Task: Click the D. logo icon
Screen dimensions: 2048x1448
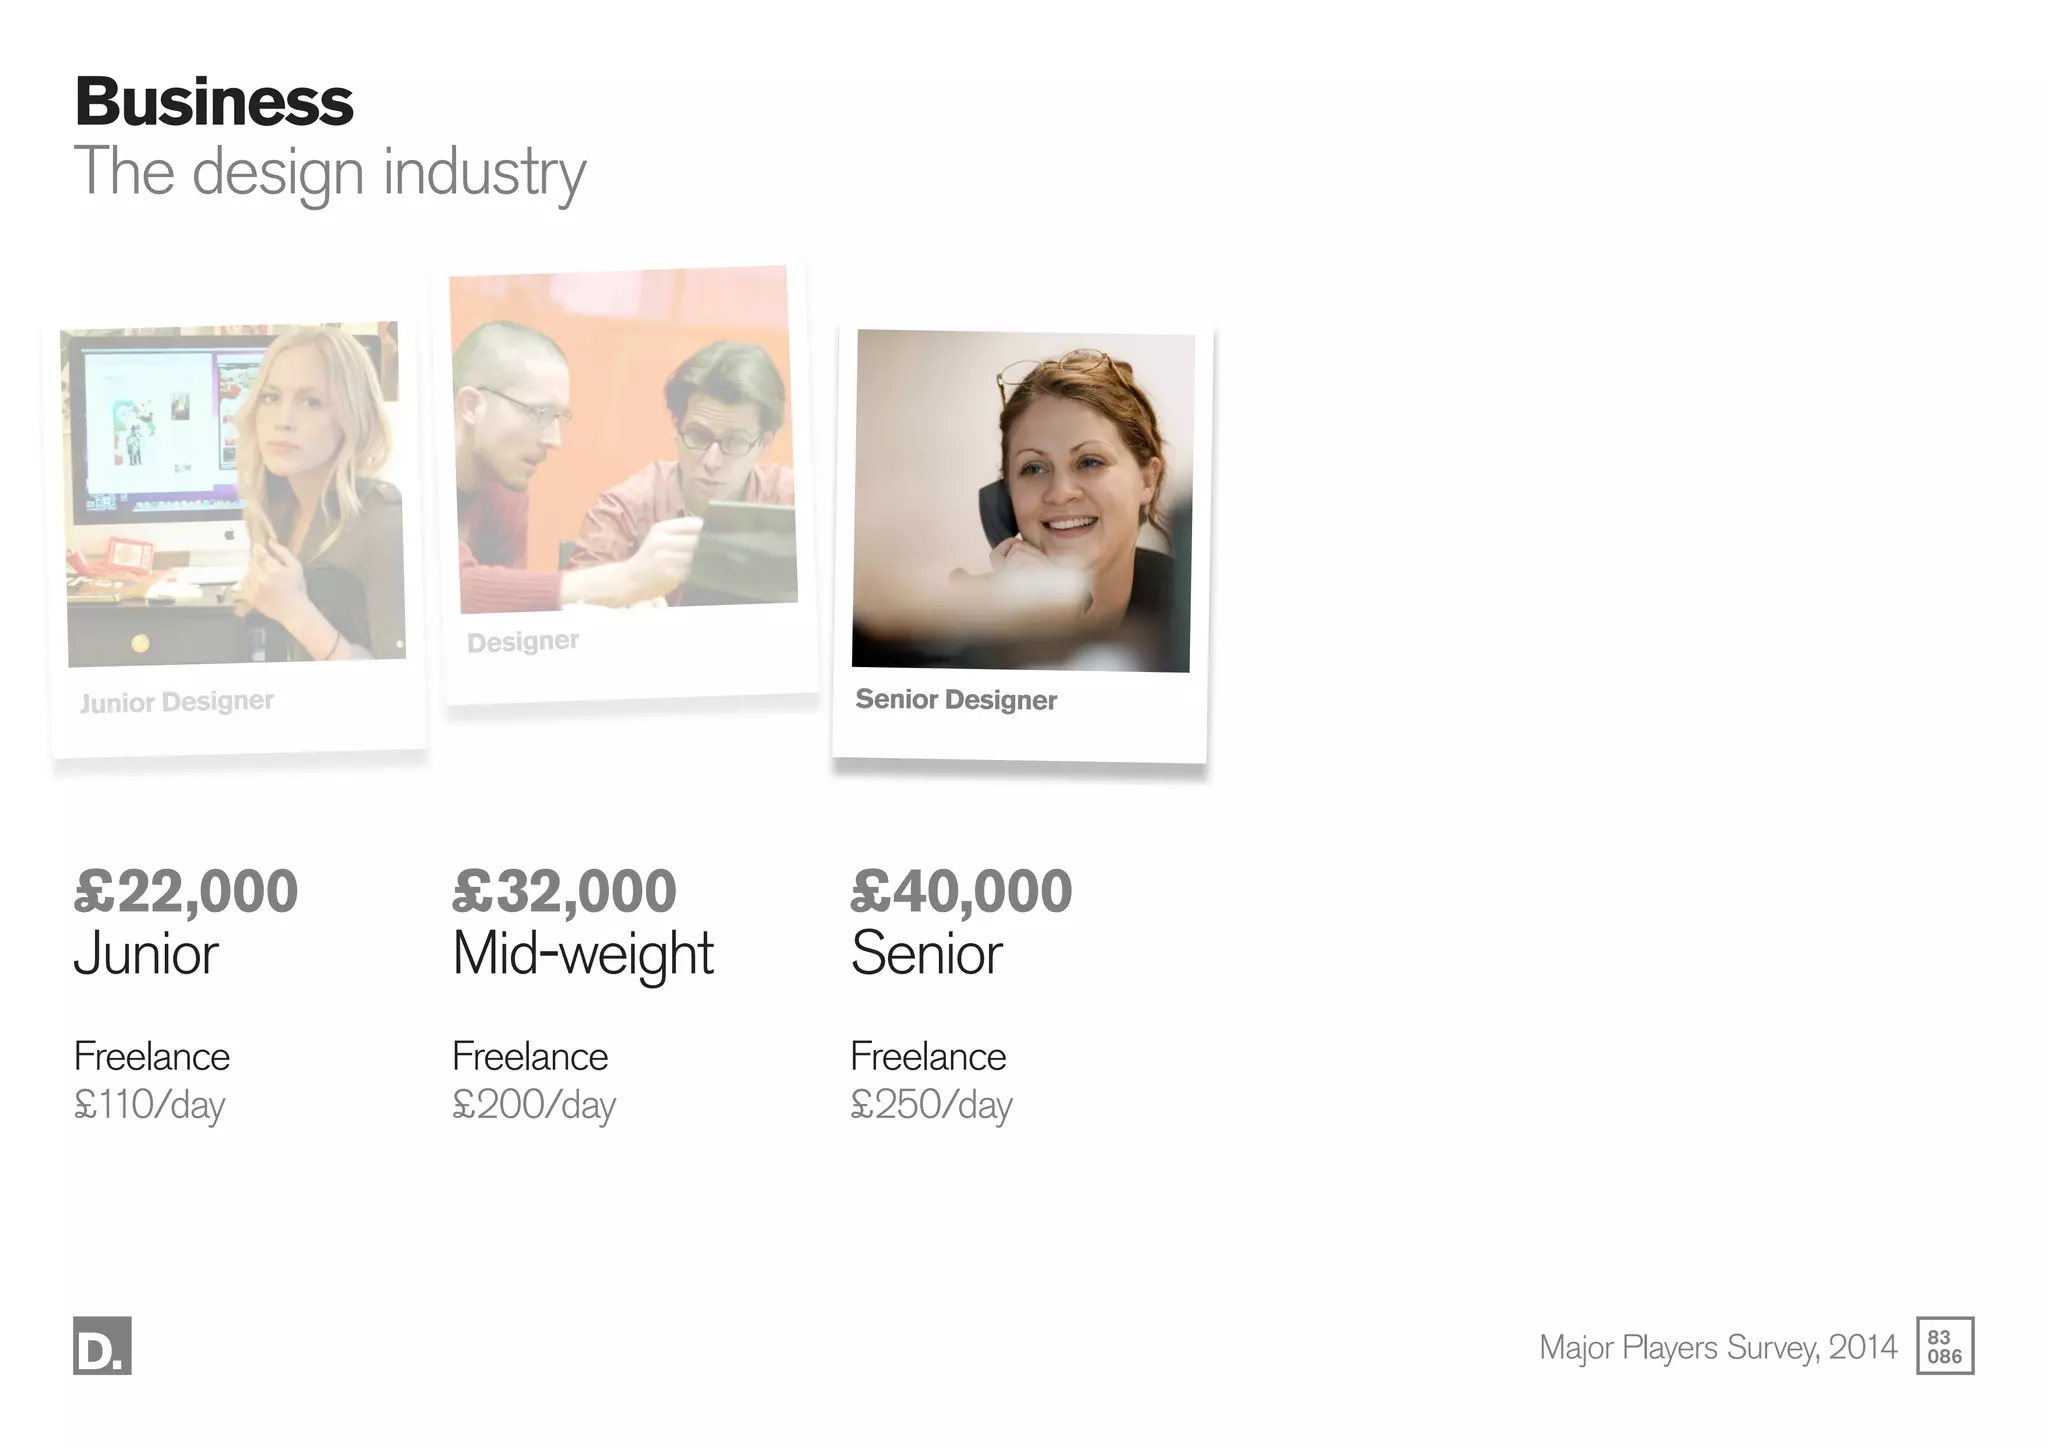Action: [102, 1345]
